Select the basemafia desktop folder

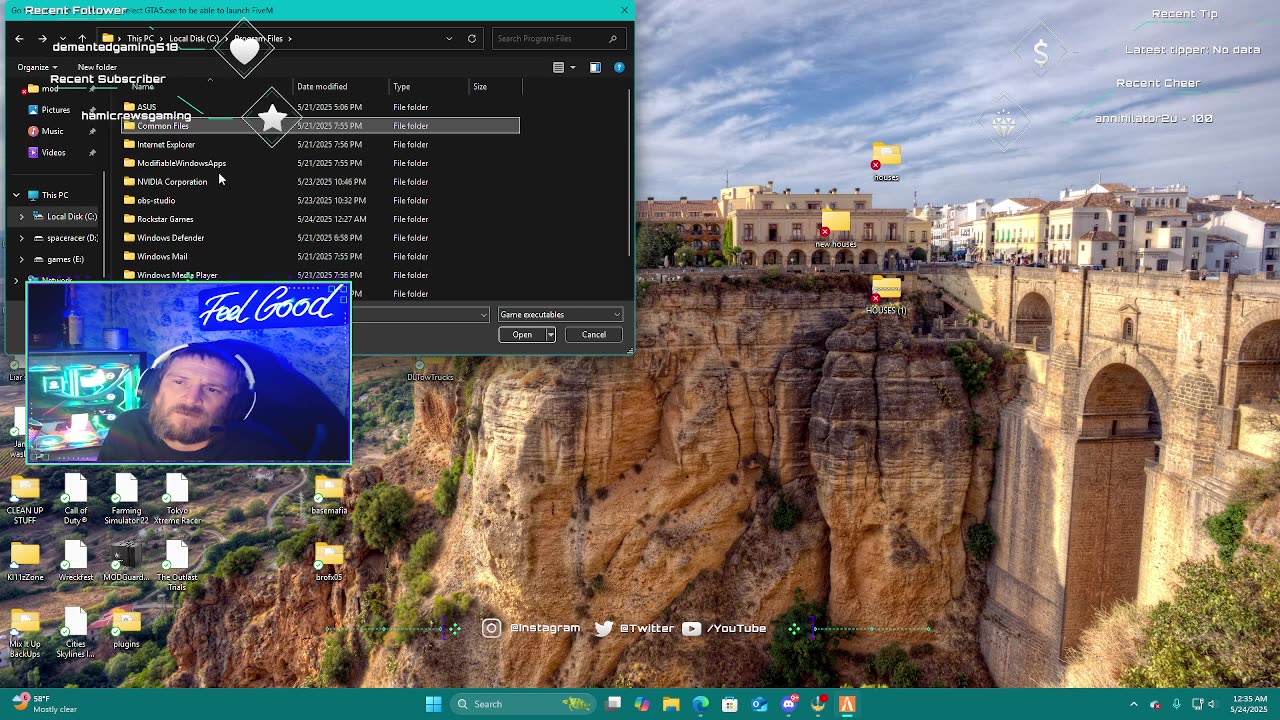(329, 495)
